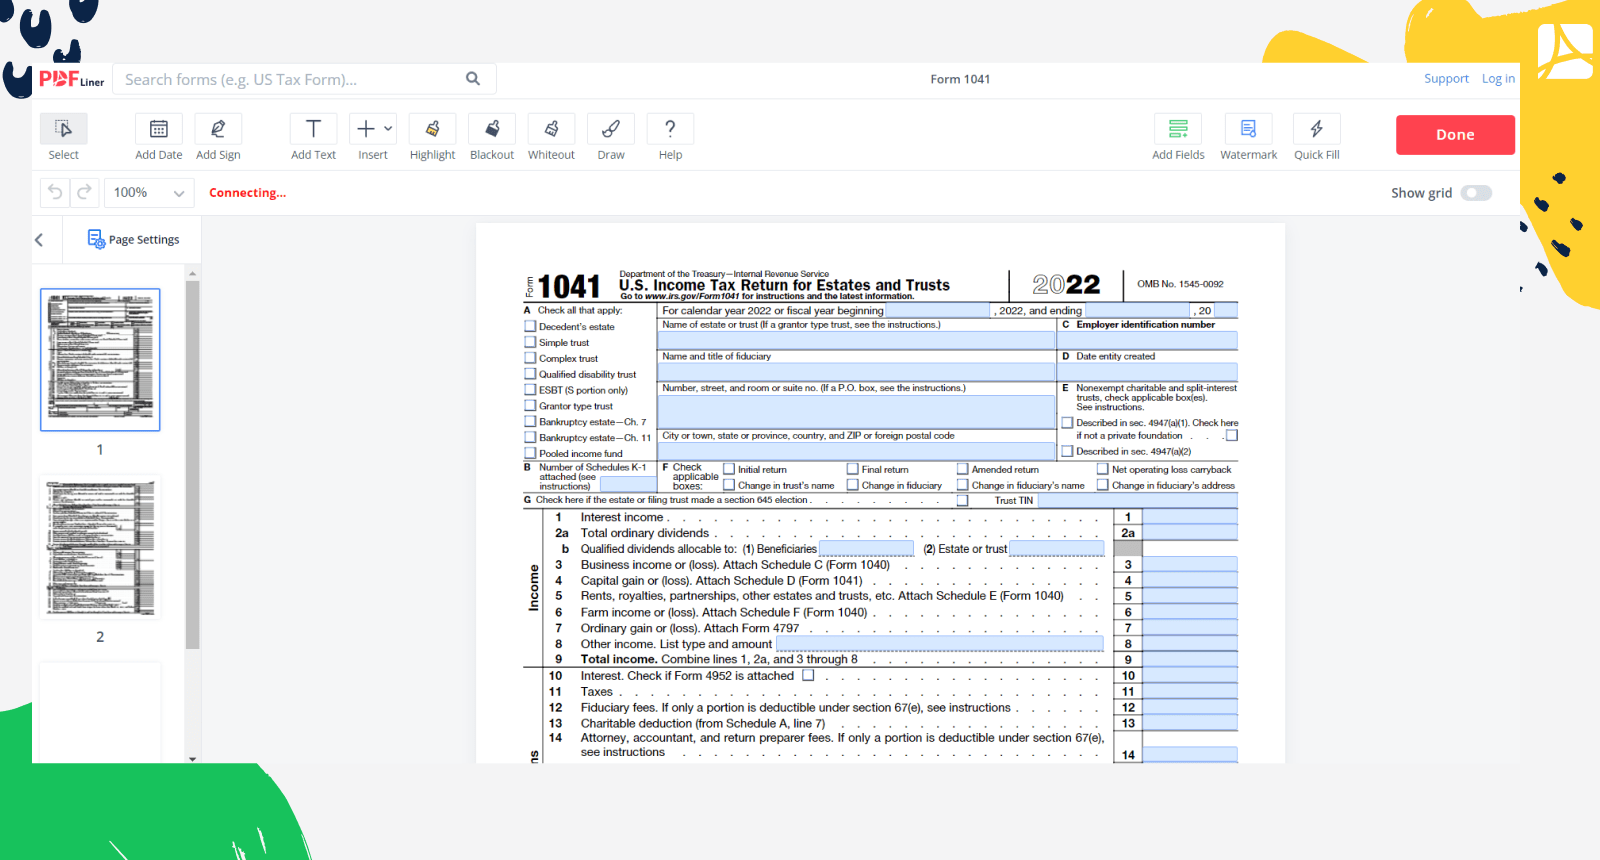The width and height of the screenshot is (1600, 860).
Task: Open Page Settings
Action: (x=134, y=240)
